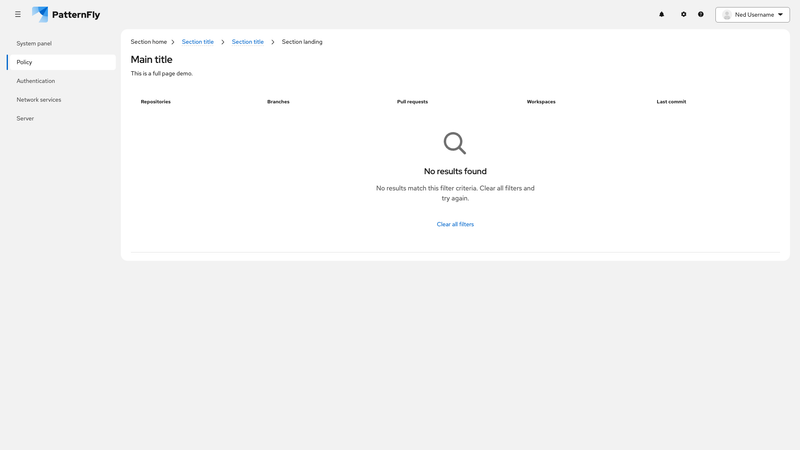This screenshot has width=800, height=450.
Task: Click Branches column header
Action: [x=278, y=102]
